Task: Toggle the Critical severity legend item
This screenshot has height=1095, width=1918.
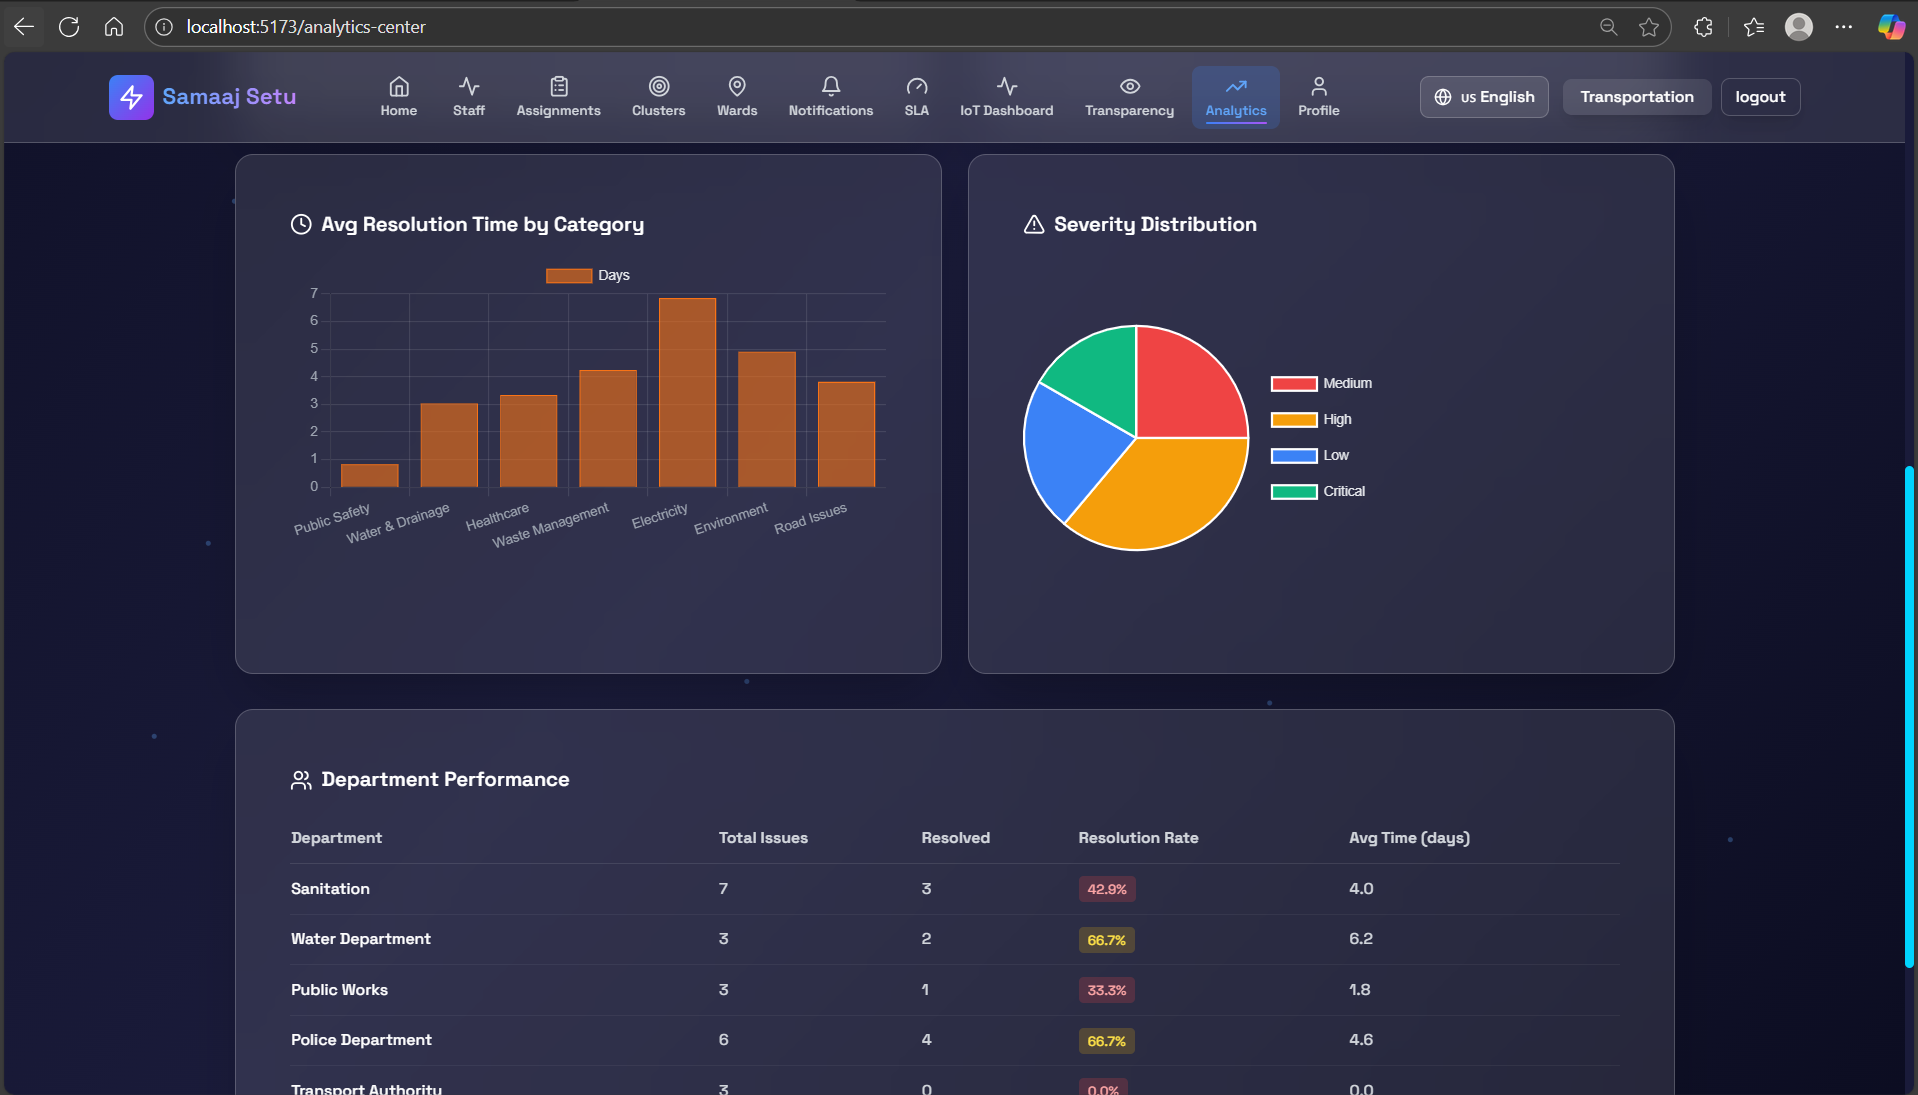Action: tap(1318, 492)
